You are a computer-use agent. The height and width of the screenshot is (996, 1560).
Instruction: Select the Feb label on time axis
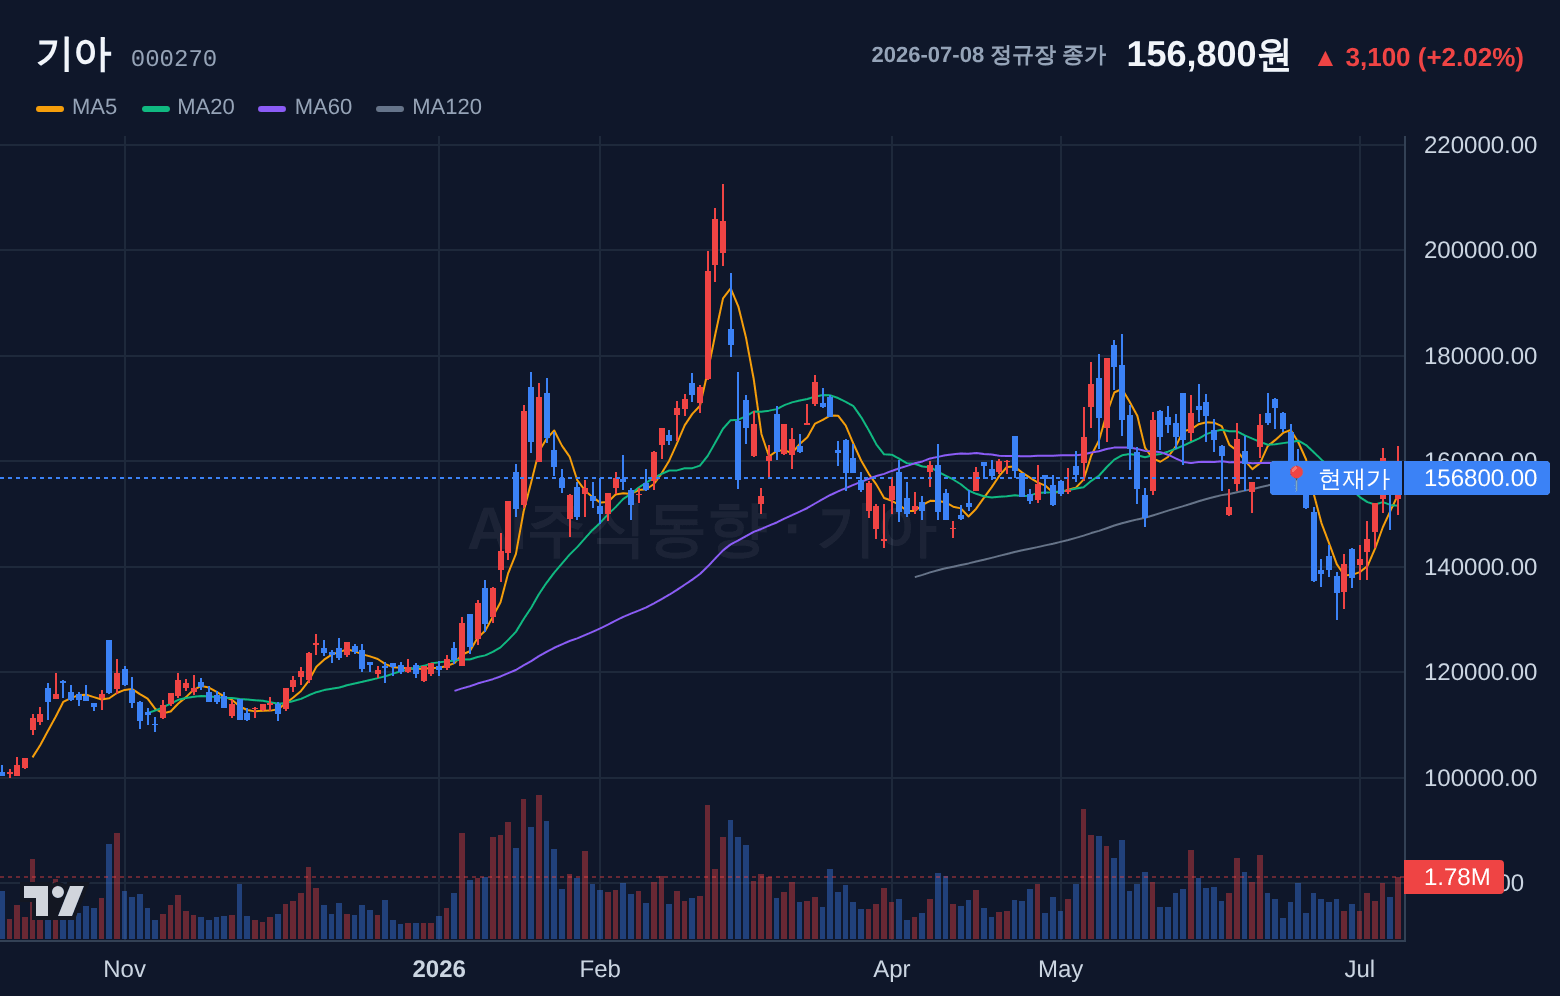coord(600,969)
